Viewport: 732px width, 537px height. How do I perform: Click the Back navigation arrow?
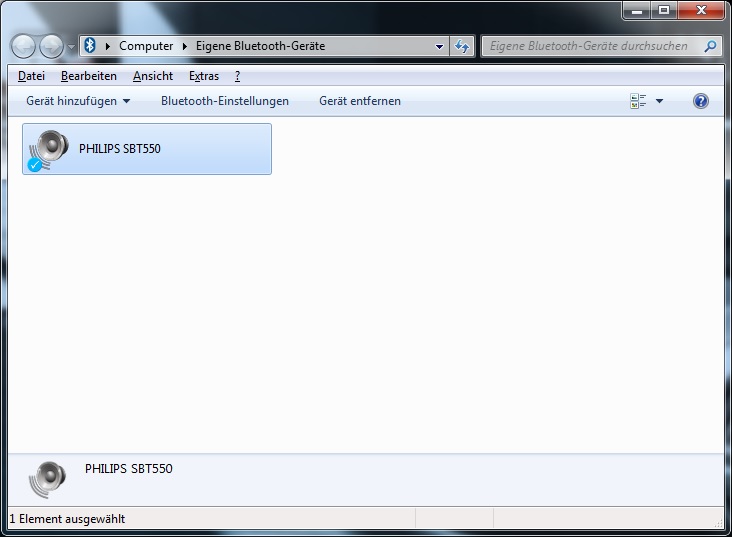23,46
